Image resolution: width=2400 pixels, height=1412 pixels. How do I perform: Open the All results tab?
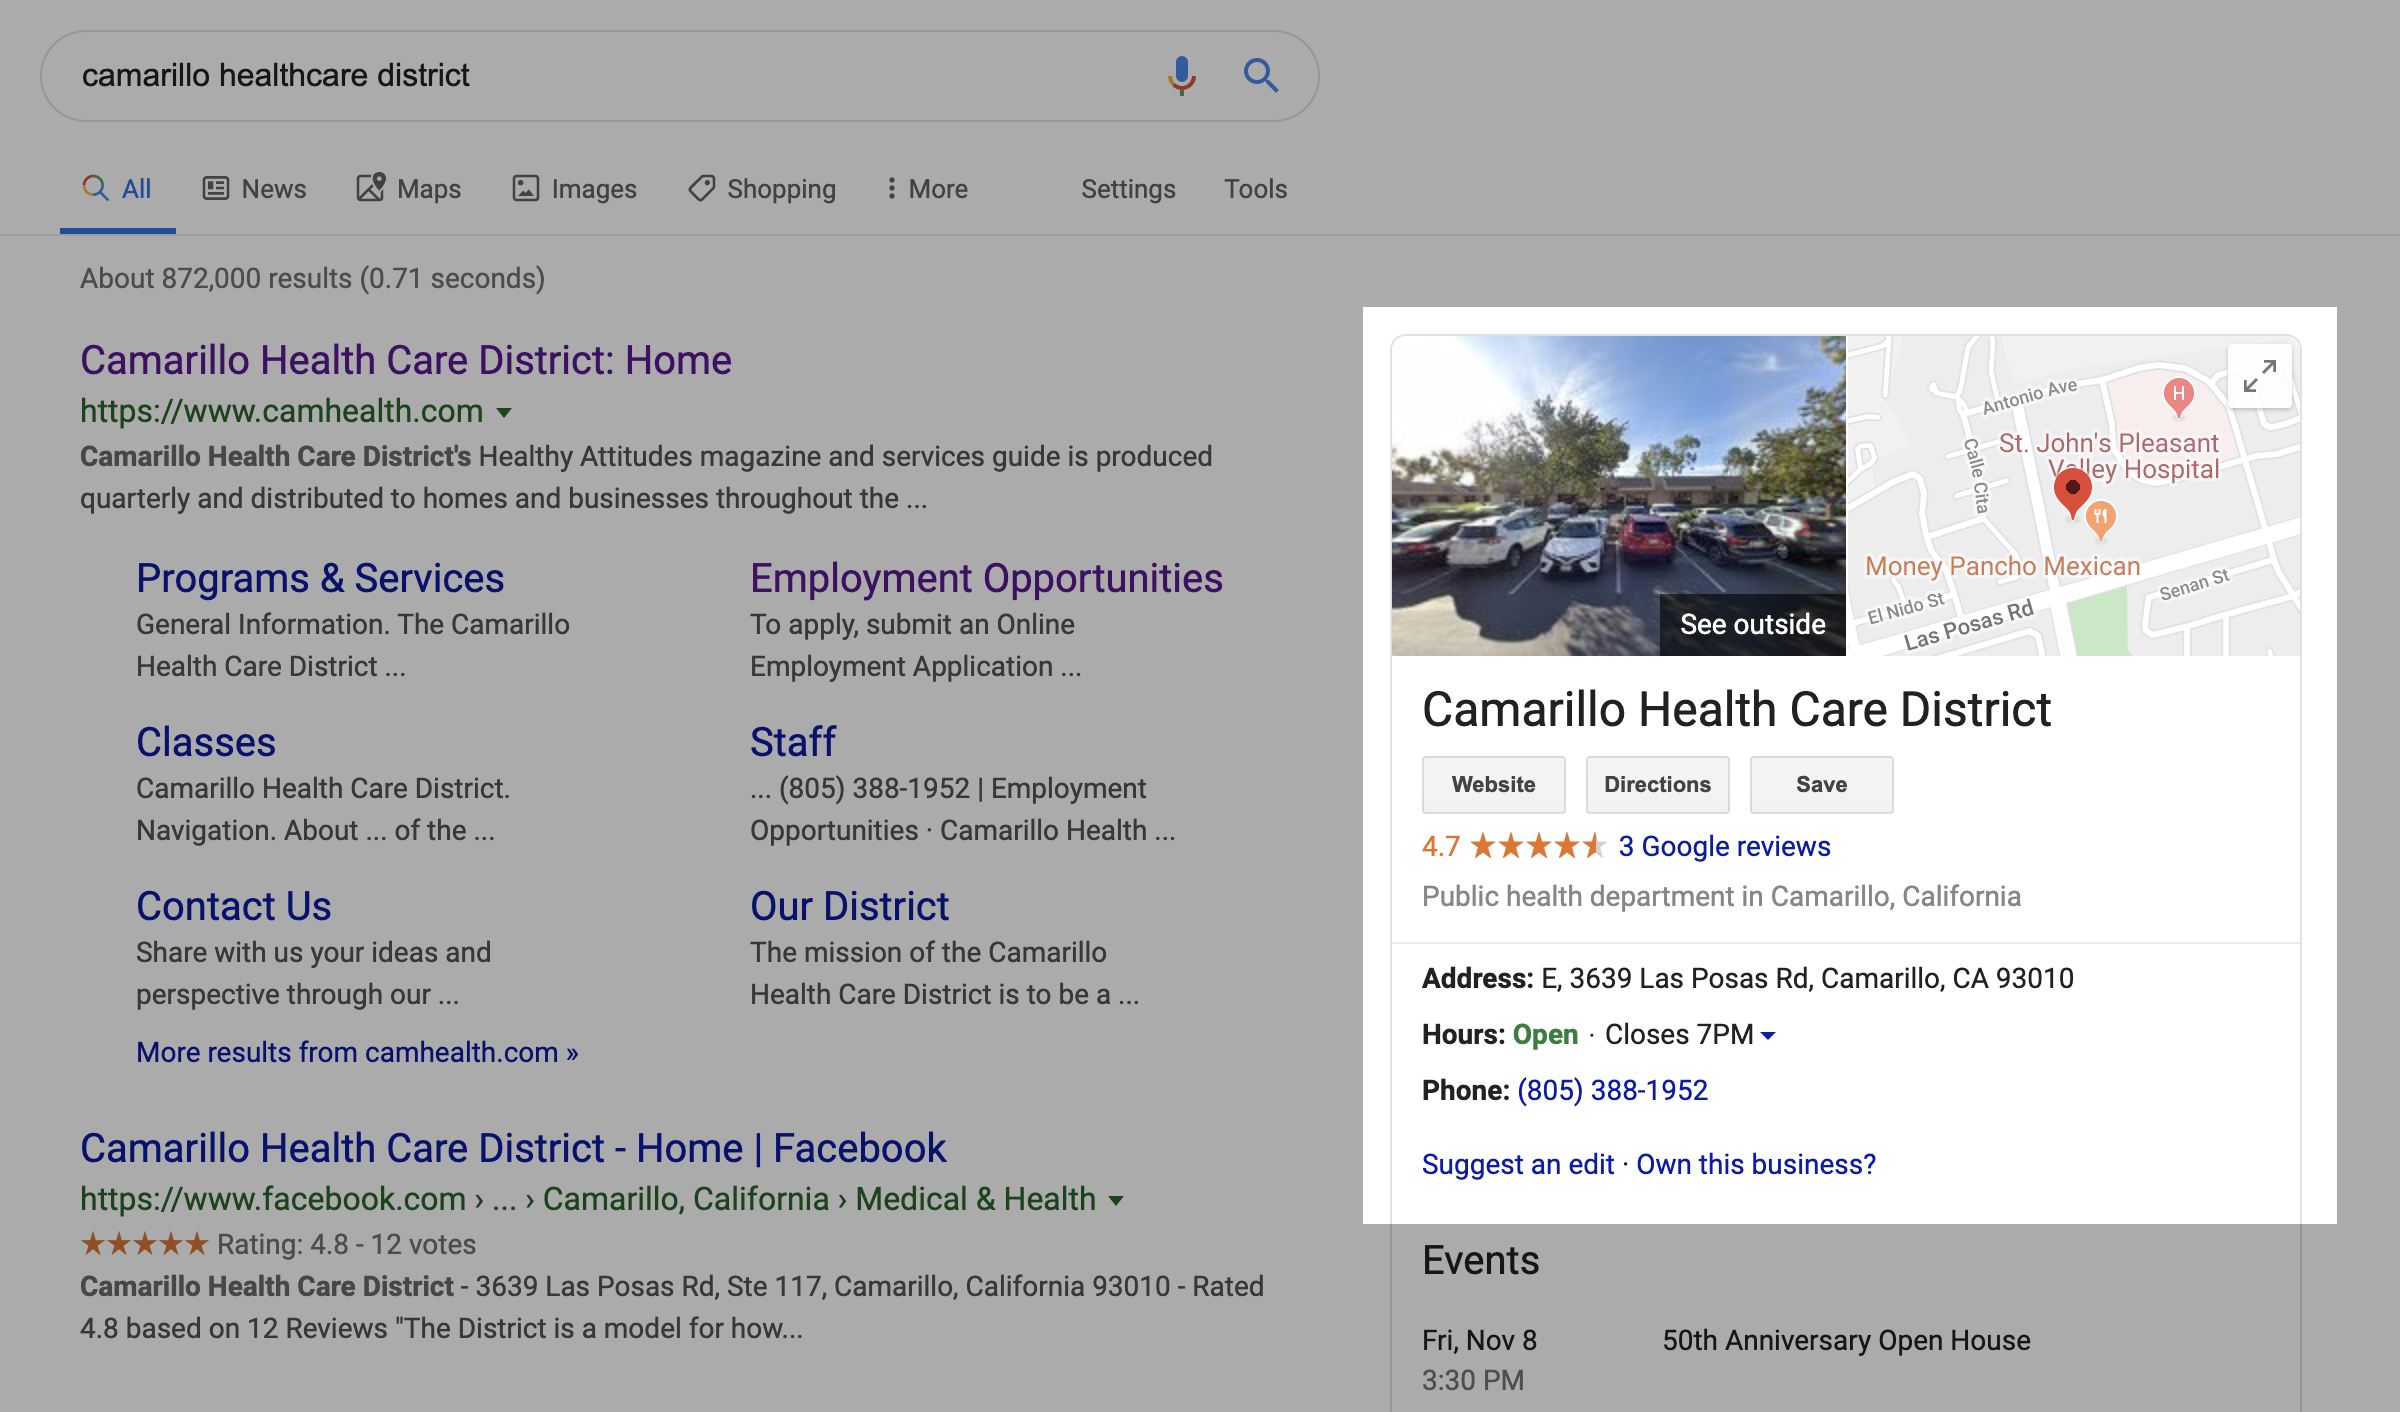click(x=117, y=189)
